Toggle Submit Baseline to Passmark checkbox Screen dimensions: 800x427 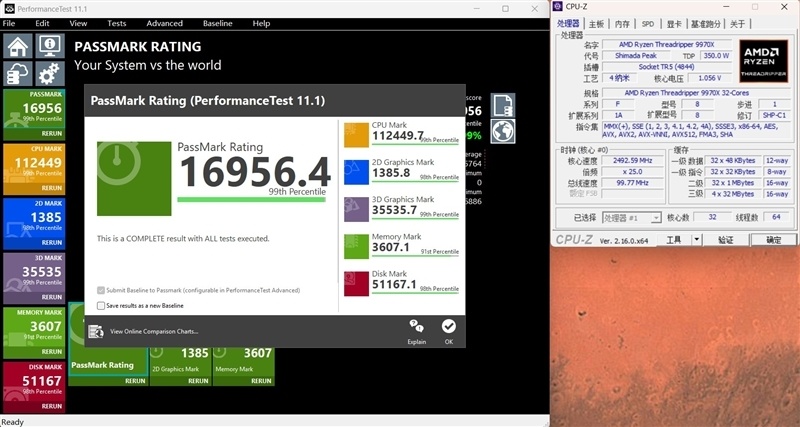tap(101, 290)
